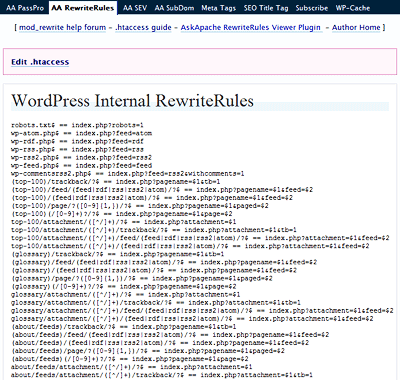
Task: Select top-100/attachment/([^/]+)/?$ rule line
Action: 124,222
